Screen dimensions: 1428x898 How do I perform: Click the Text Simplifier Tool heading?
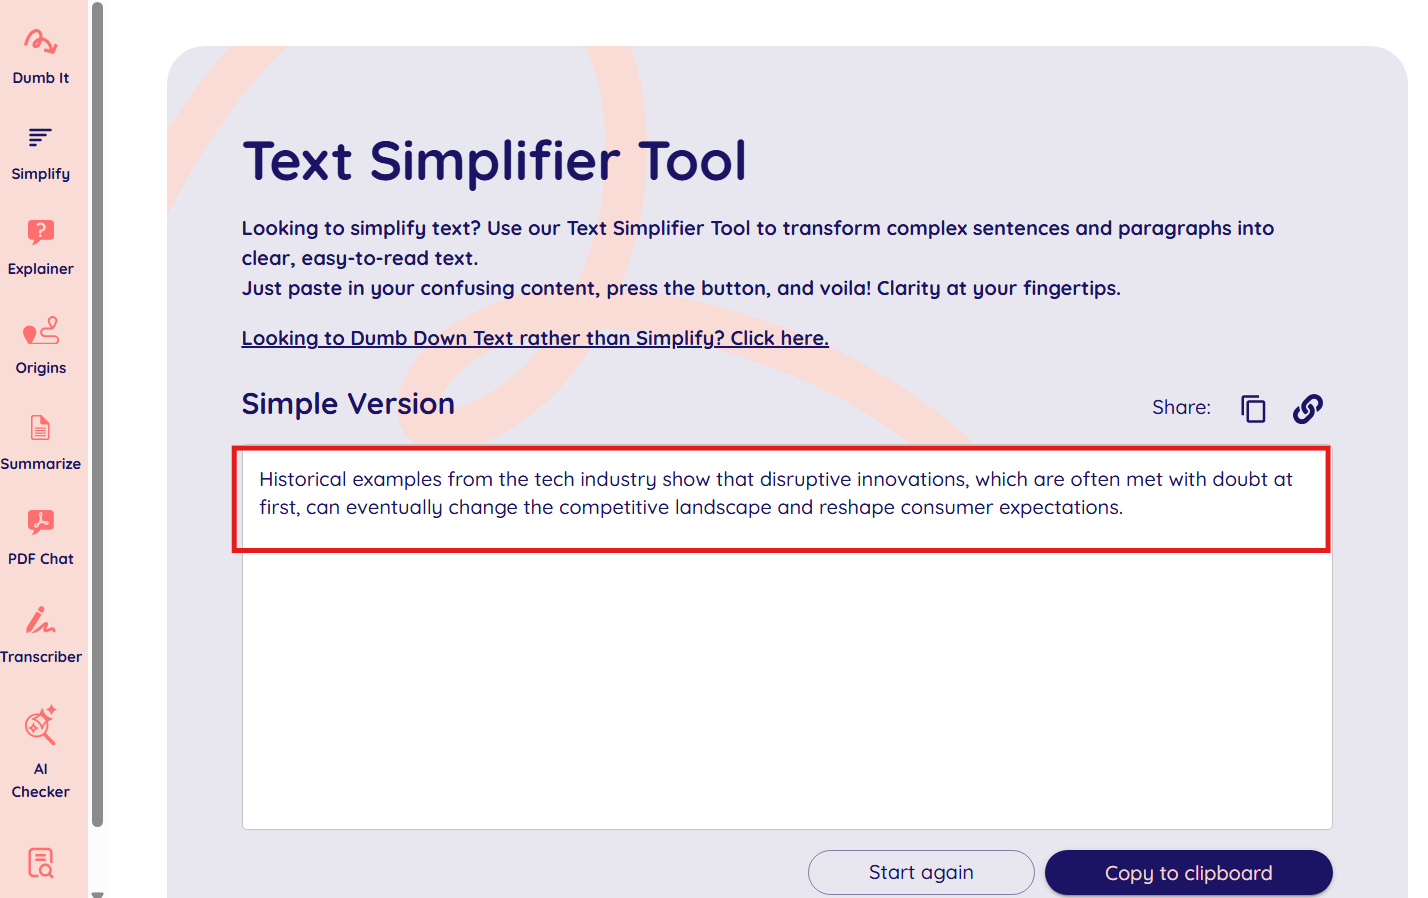(494, 161)
